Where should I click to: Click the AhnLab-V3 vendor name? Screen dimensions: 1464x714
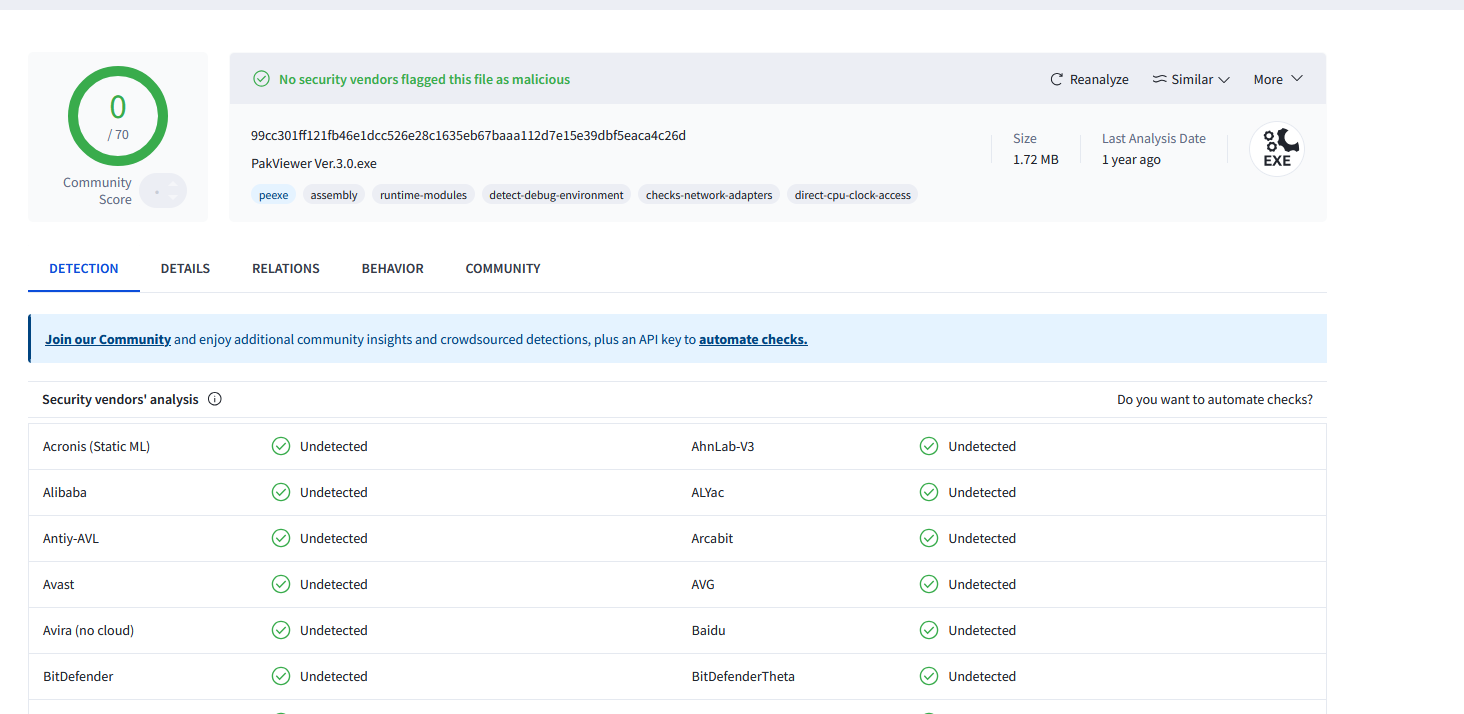point(723,446)
